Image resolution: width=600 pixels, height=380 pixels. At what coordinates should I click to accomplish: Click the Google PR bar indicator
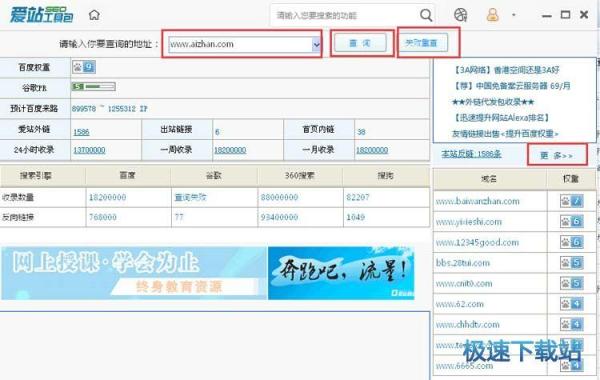click(93, 87)
